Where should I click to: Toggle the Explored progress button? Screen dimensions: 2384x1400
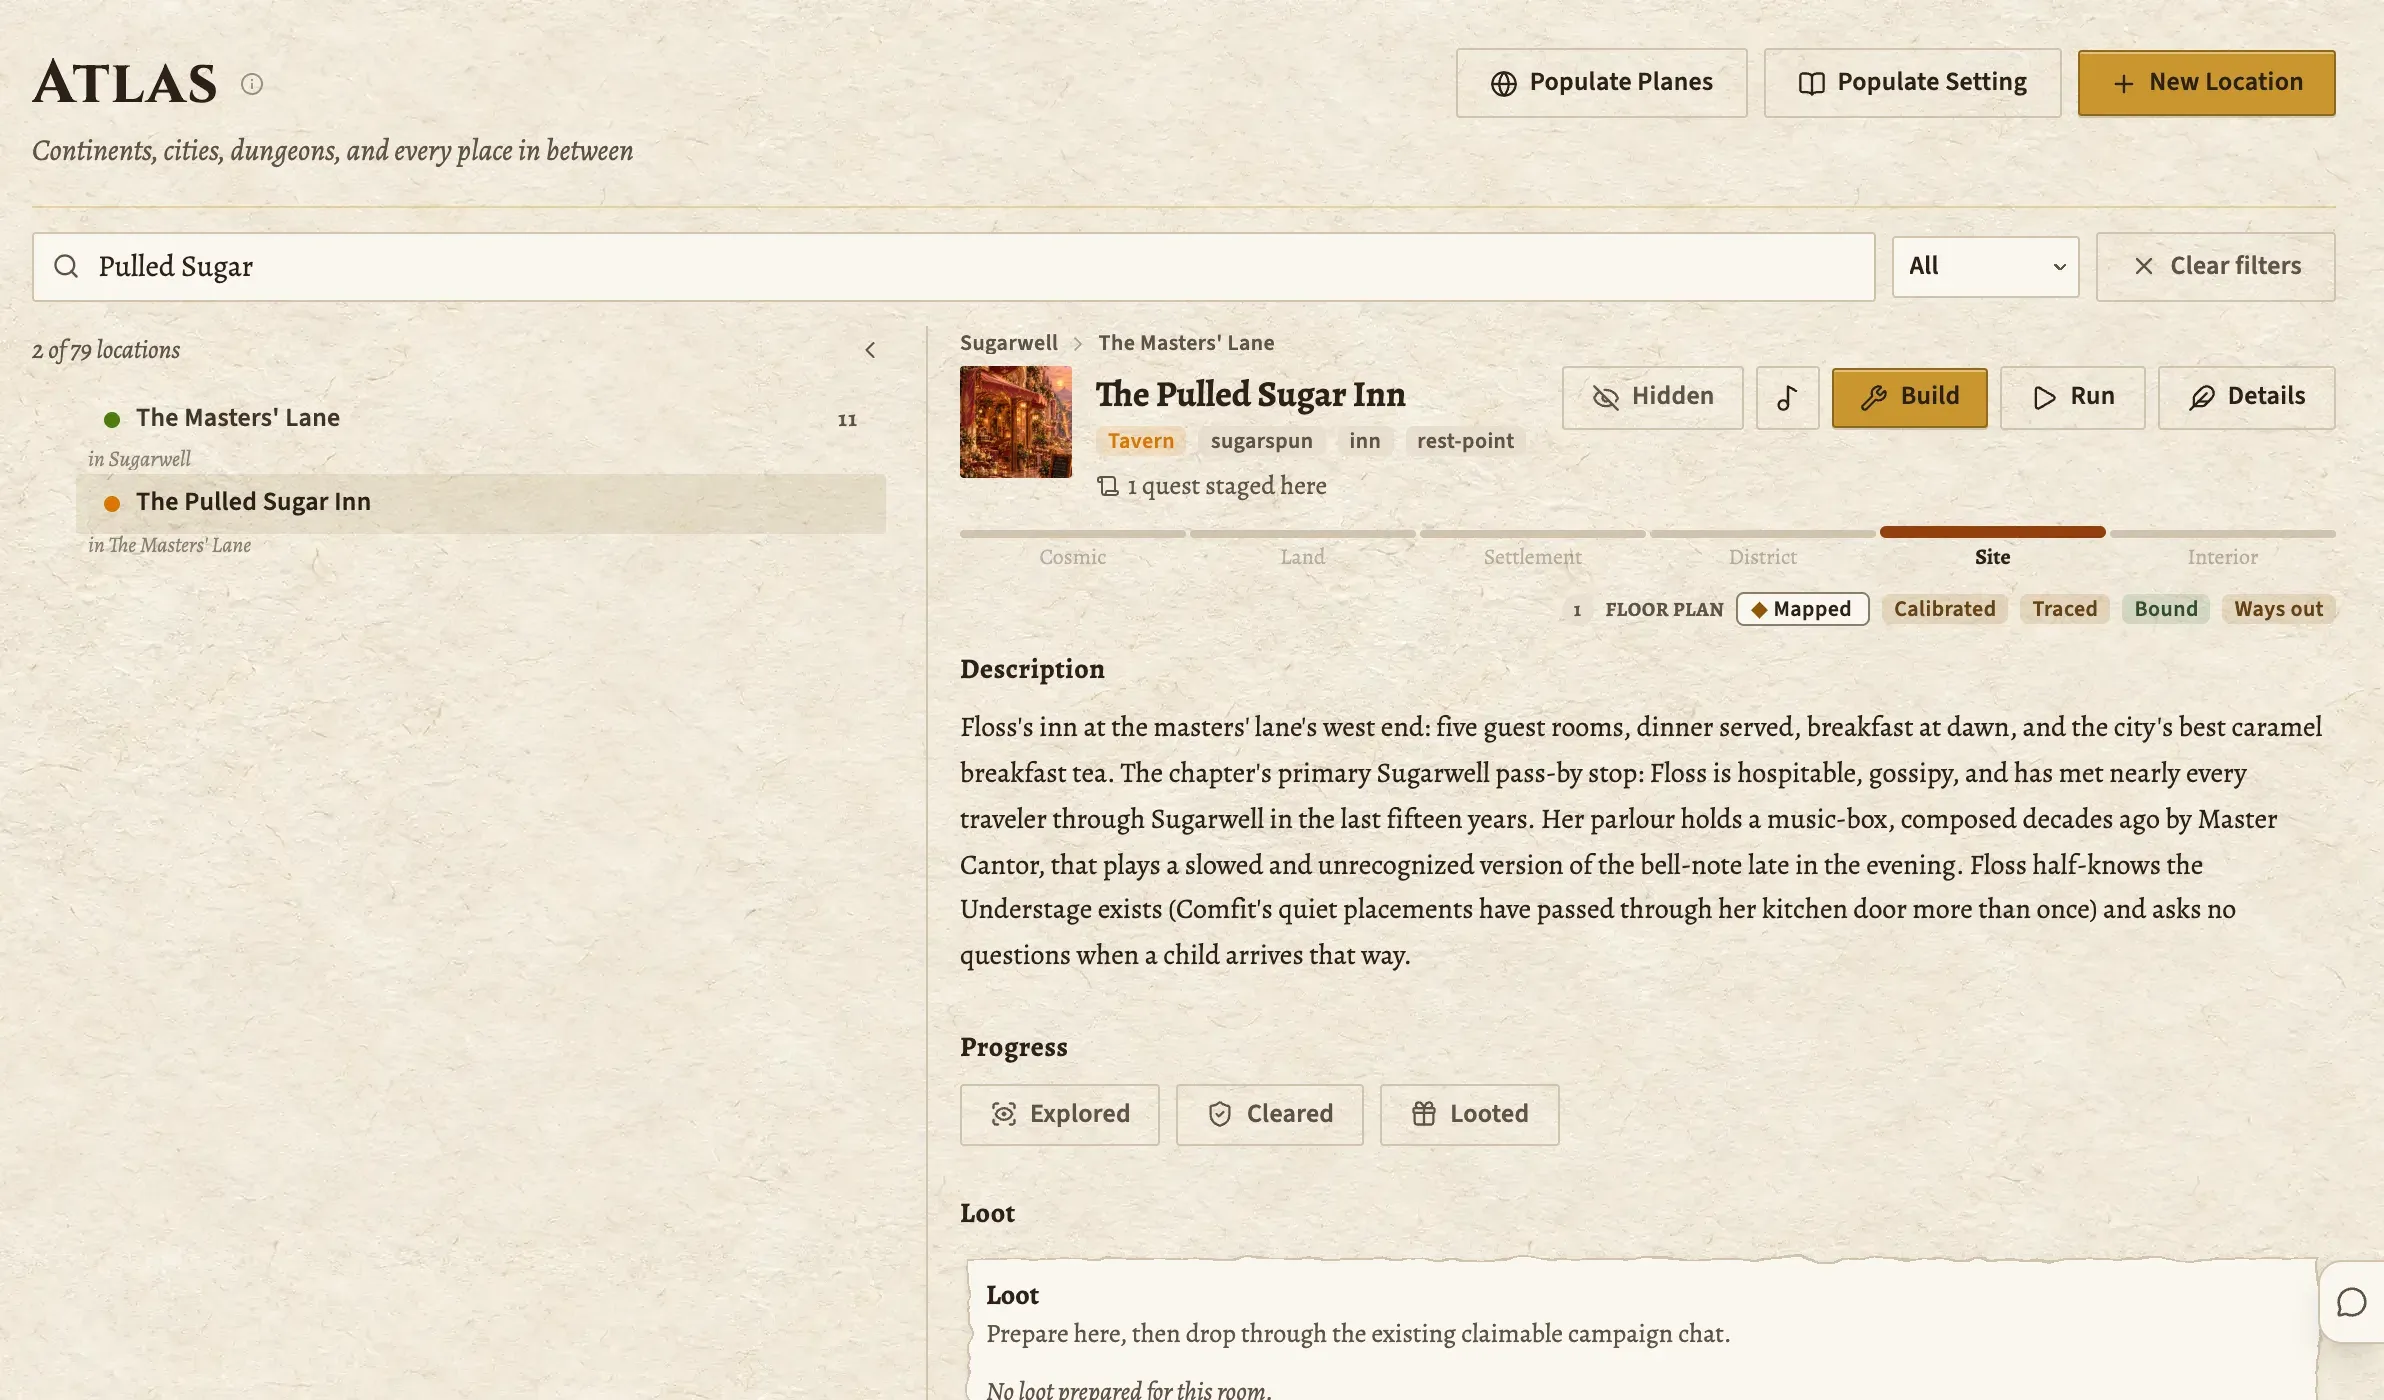[x=1059, y=1114]
